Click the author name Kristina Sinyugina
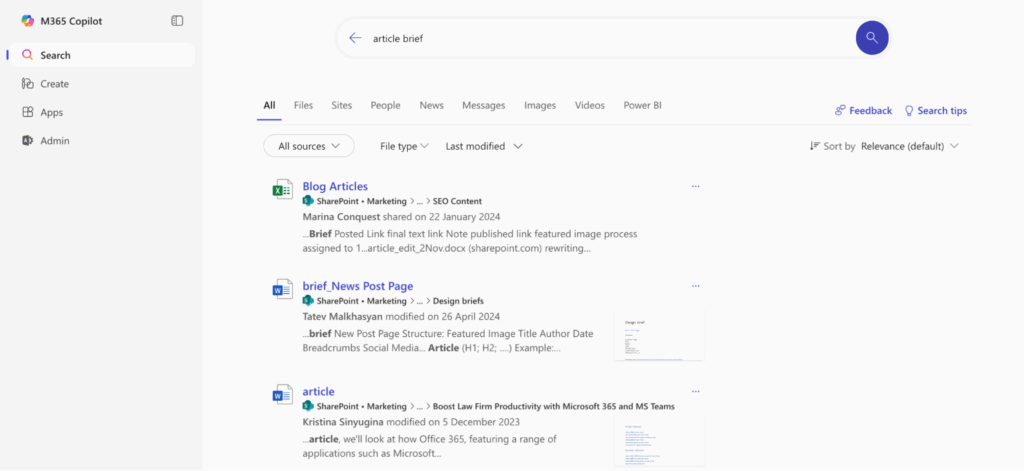The height and width of the screenshot is (471, 1024). point(343,422)
